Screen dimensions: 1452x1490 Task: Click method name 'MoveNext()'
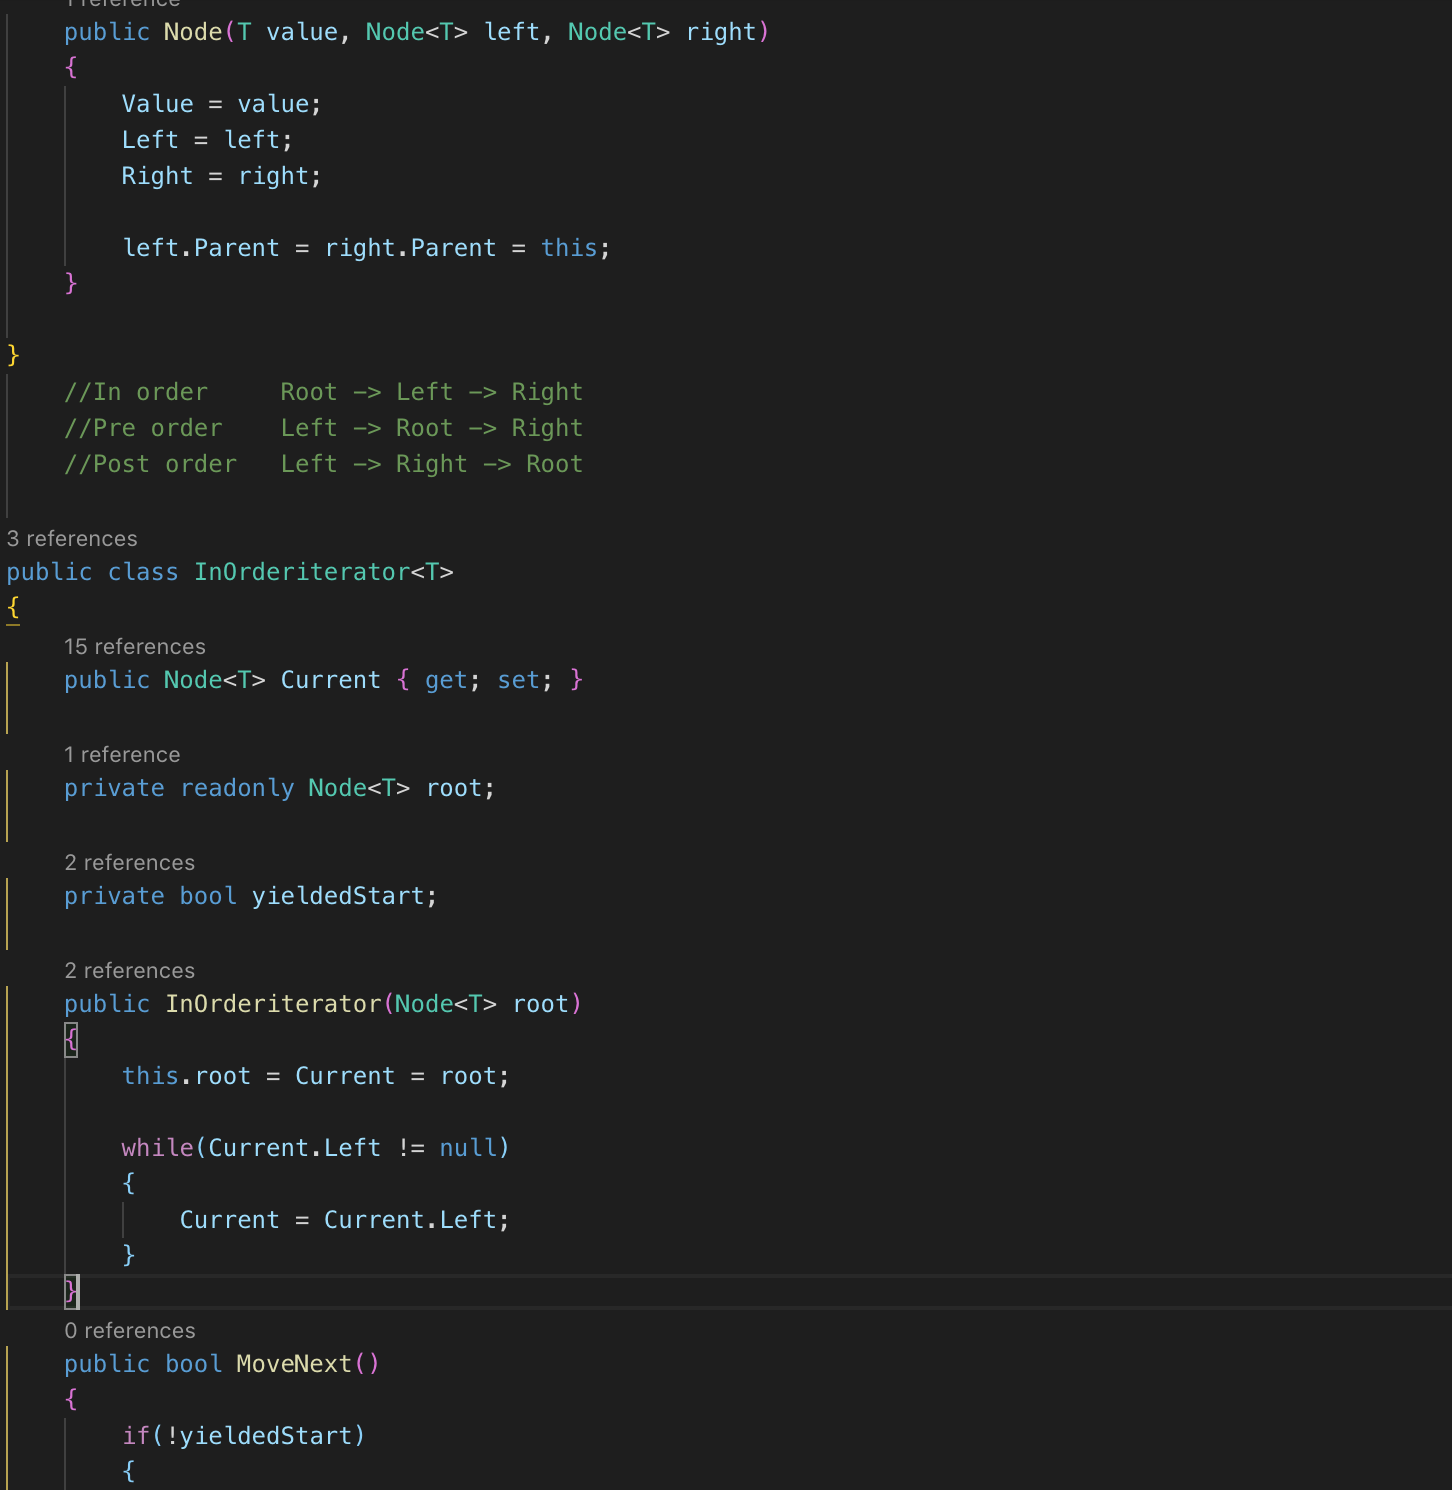pos(308,1364)
